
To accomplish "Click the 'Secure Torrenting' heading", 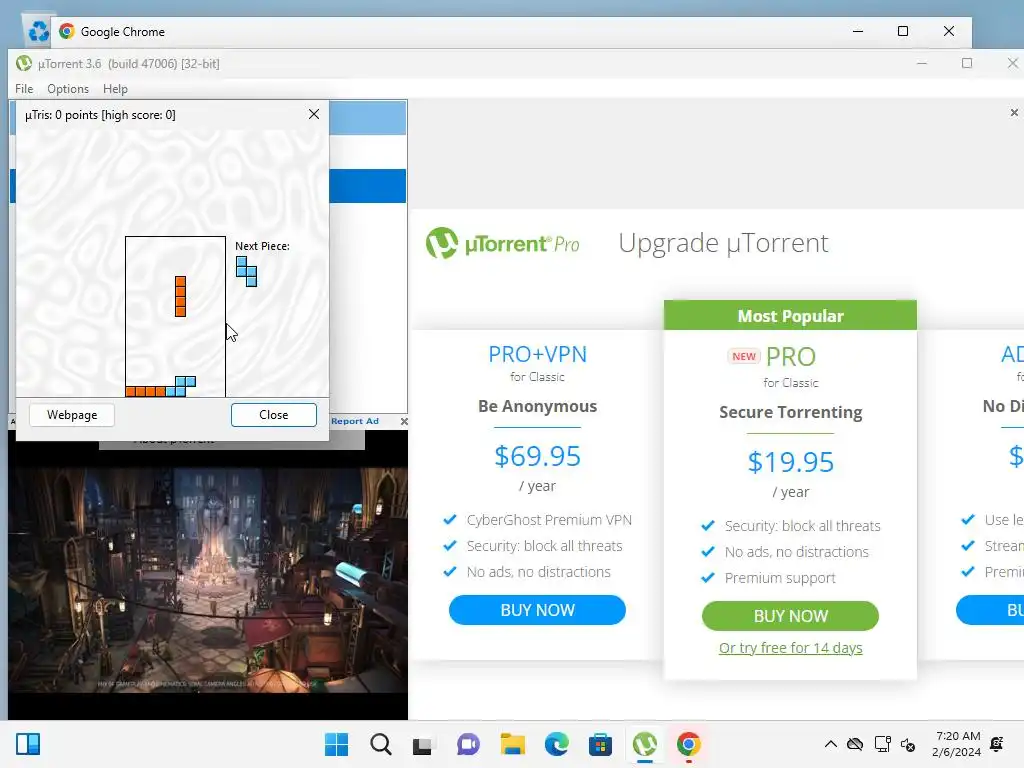I will point(790,412).
